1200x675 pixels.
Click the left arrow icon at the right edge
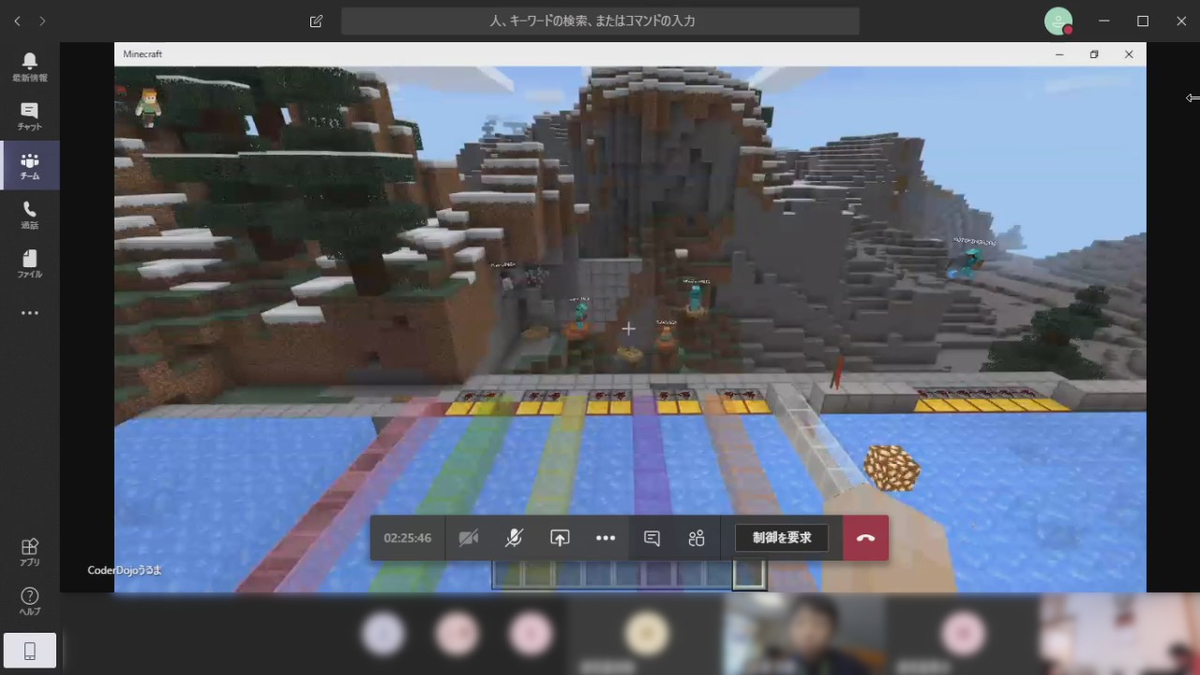point(1192,98)
